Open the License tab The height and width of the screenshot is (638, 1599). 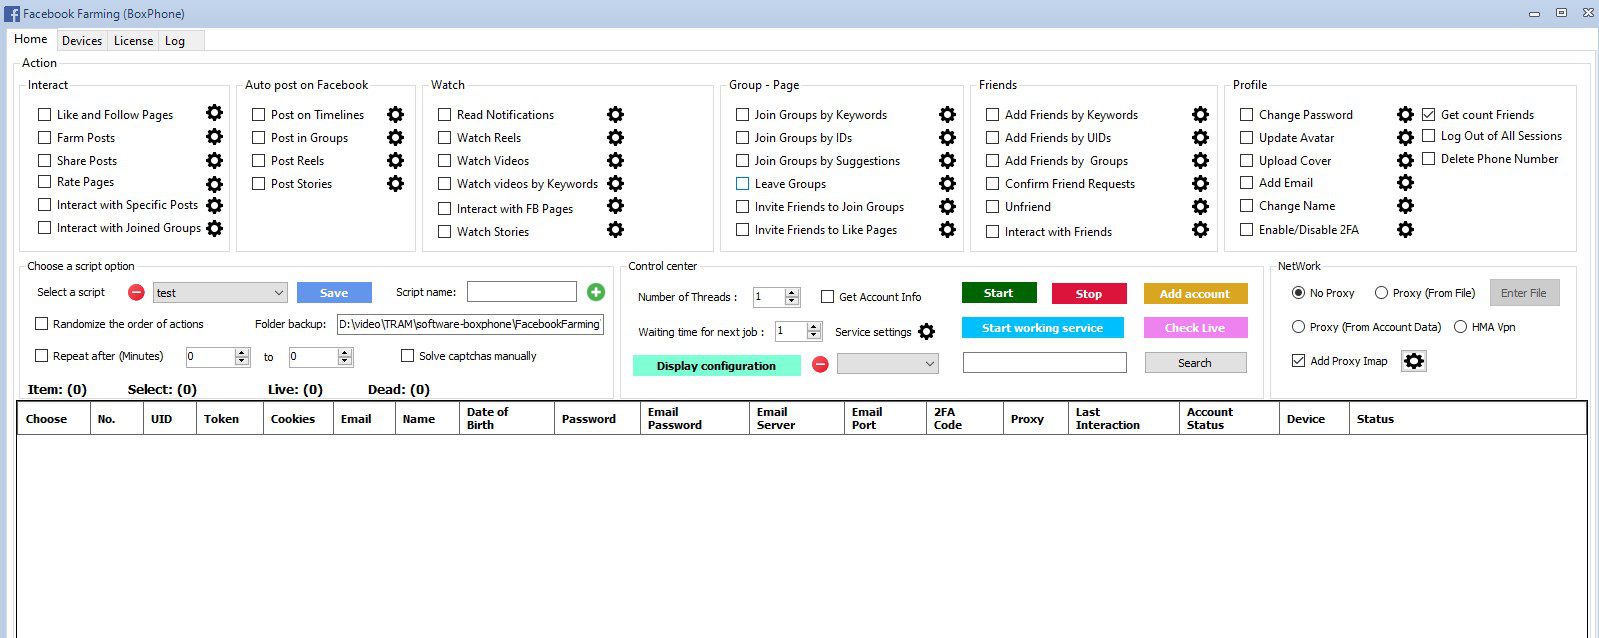tap(133, 41)
